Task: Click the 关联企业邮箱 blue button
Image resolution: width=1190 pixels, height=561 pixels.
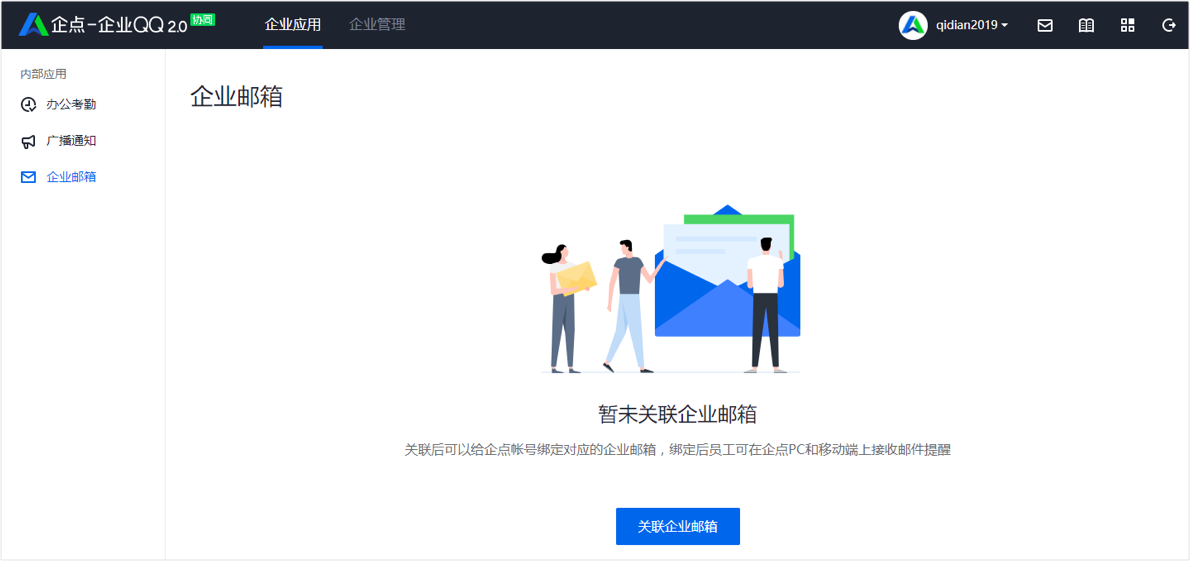Action: [678, 526]
